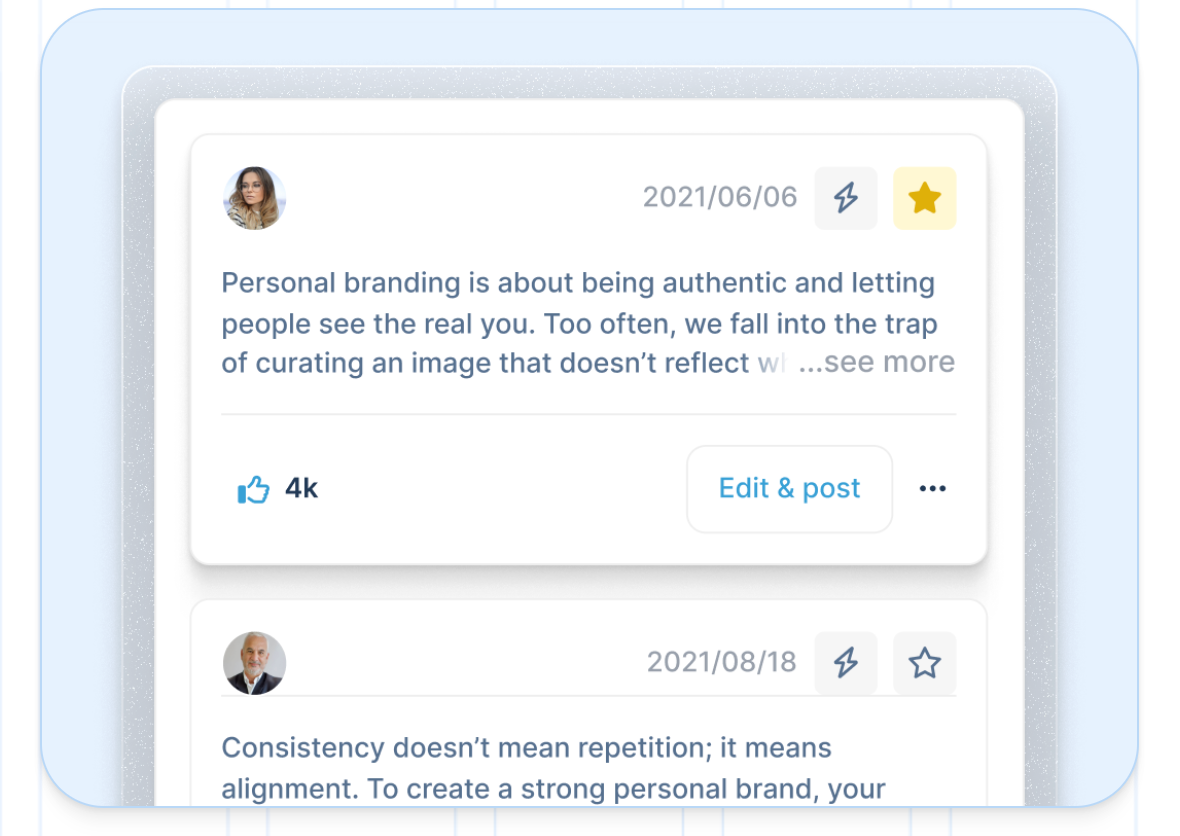1180x836 pixels.
Task: Click the lightning bolt icon on the bottom post
Action: click(x=845, y=662)
